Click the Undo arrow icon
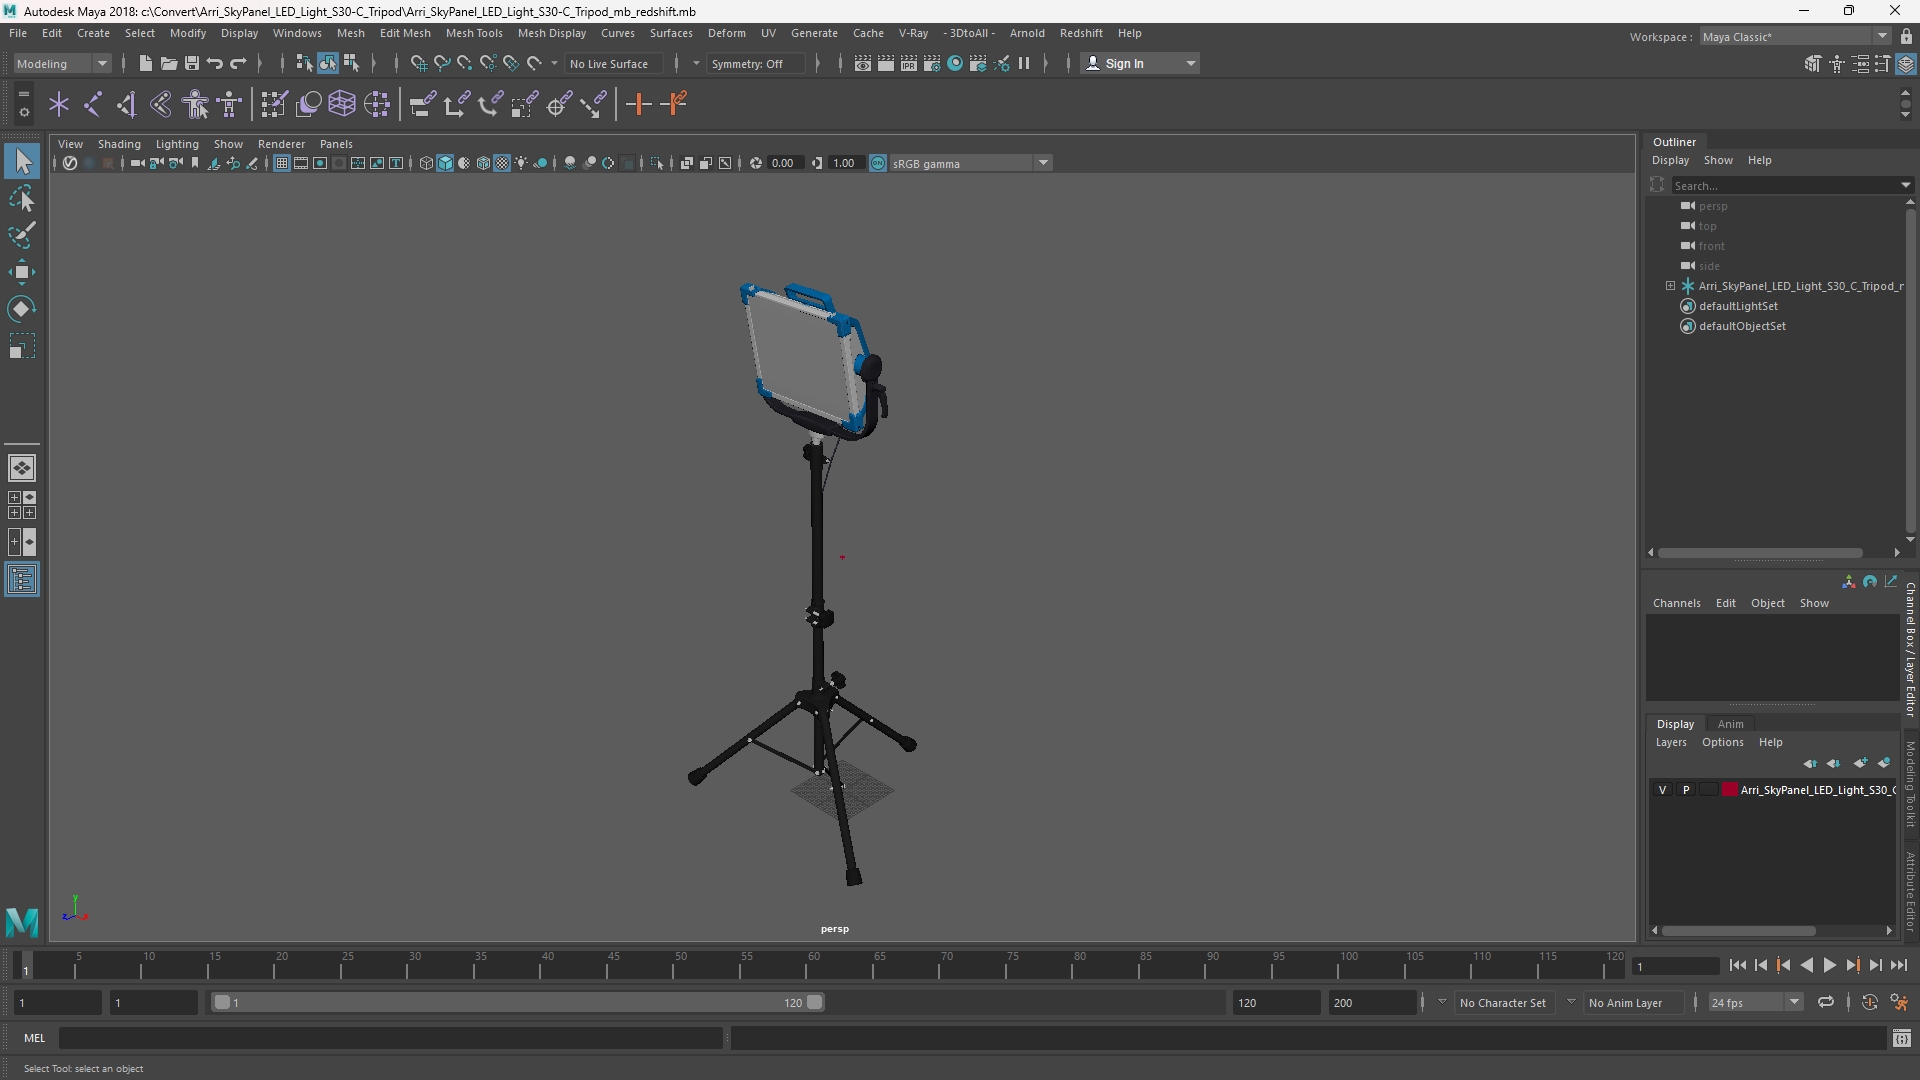 (214, 63)
